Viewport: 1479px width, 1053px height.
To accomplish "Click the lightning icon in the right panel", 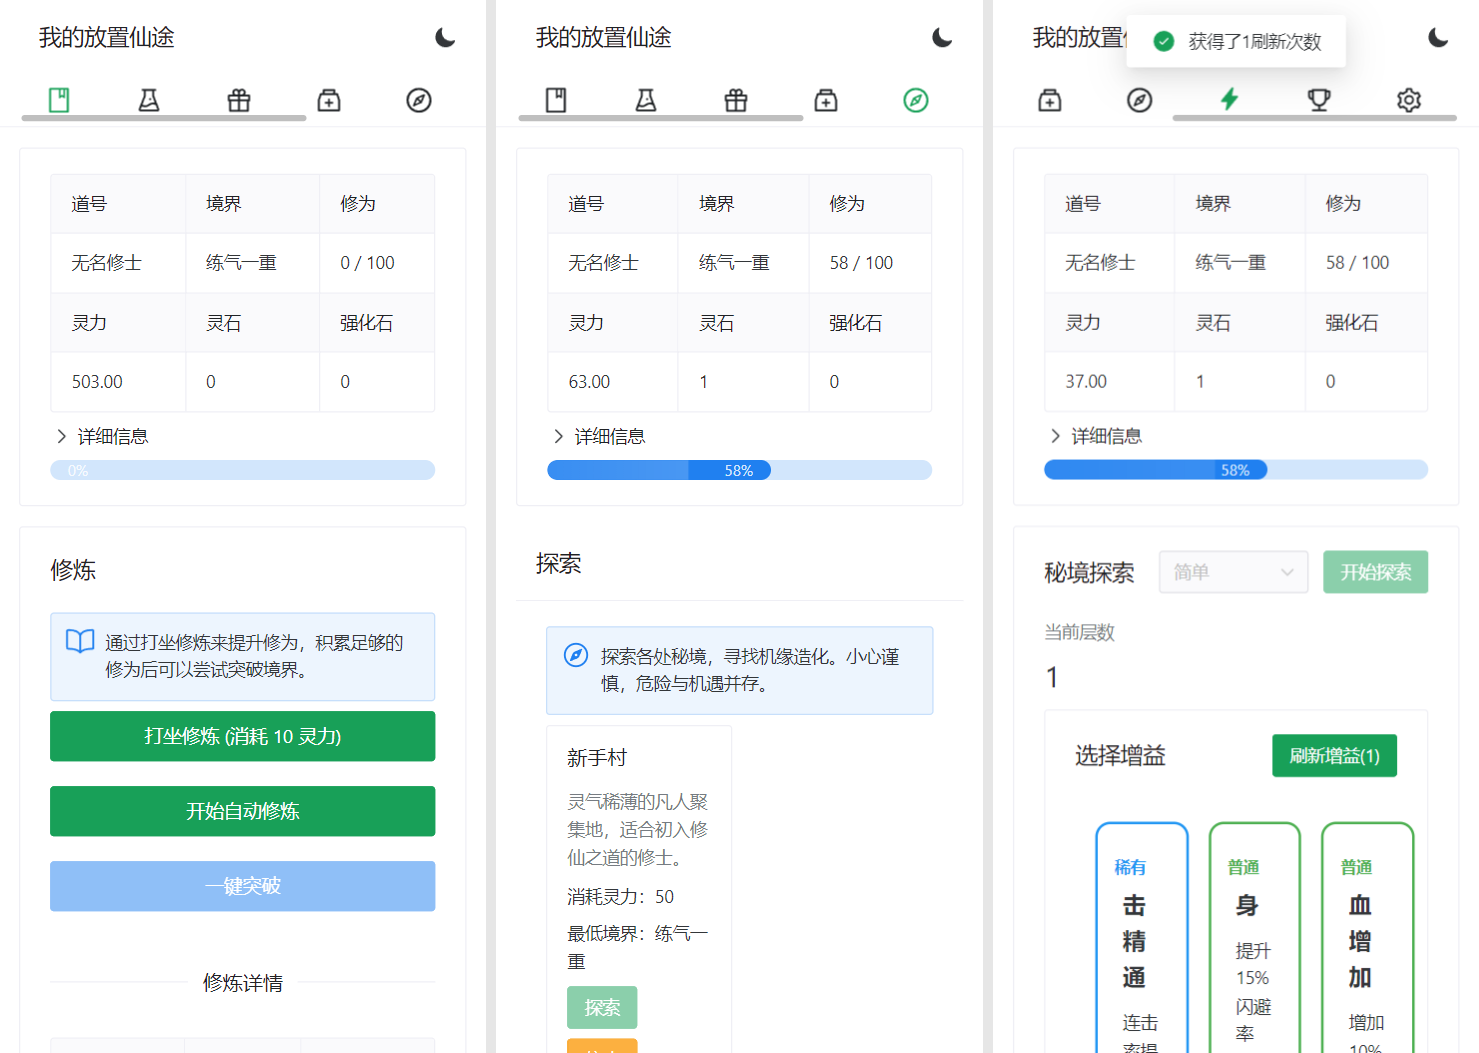I will (1230, 99).
